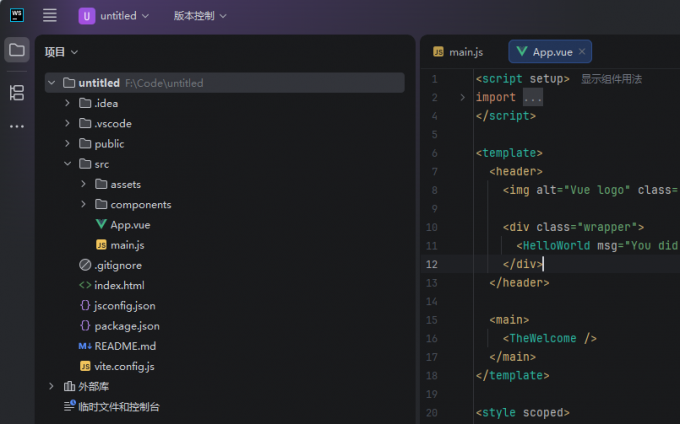This screenshot has height=424, width=680.
Task: Select jsconfig.json in the project tree
Action: [125, 306]
